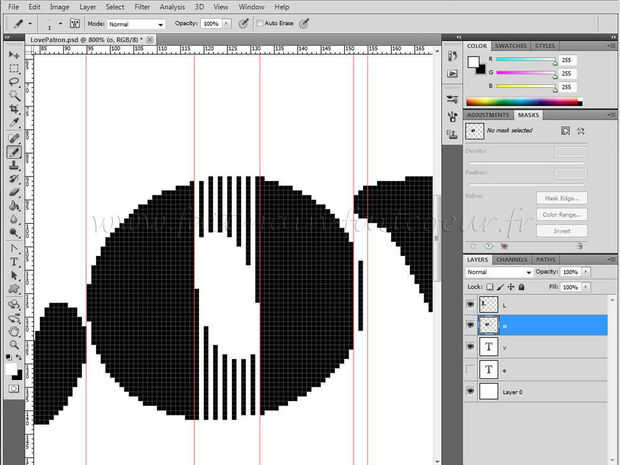620x465 pixels.
Task: Select the Clone Stamp tool
Action: (x=14, y=165)
